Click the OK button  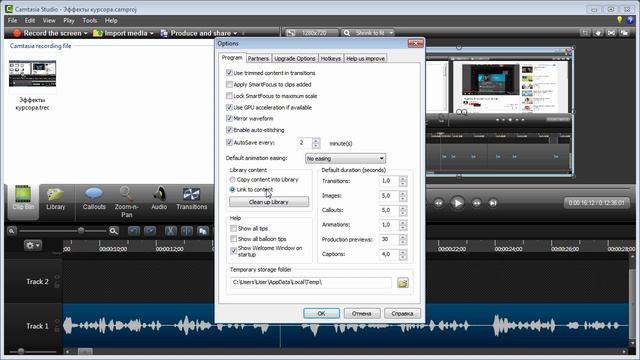(321, 313)
